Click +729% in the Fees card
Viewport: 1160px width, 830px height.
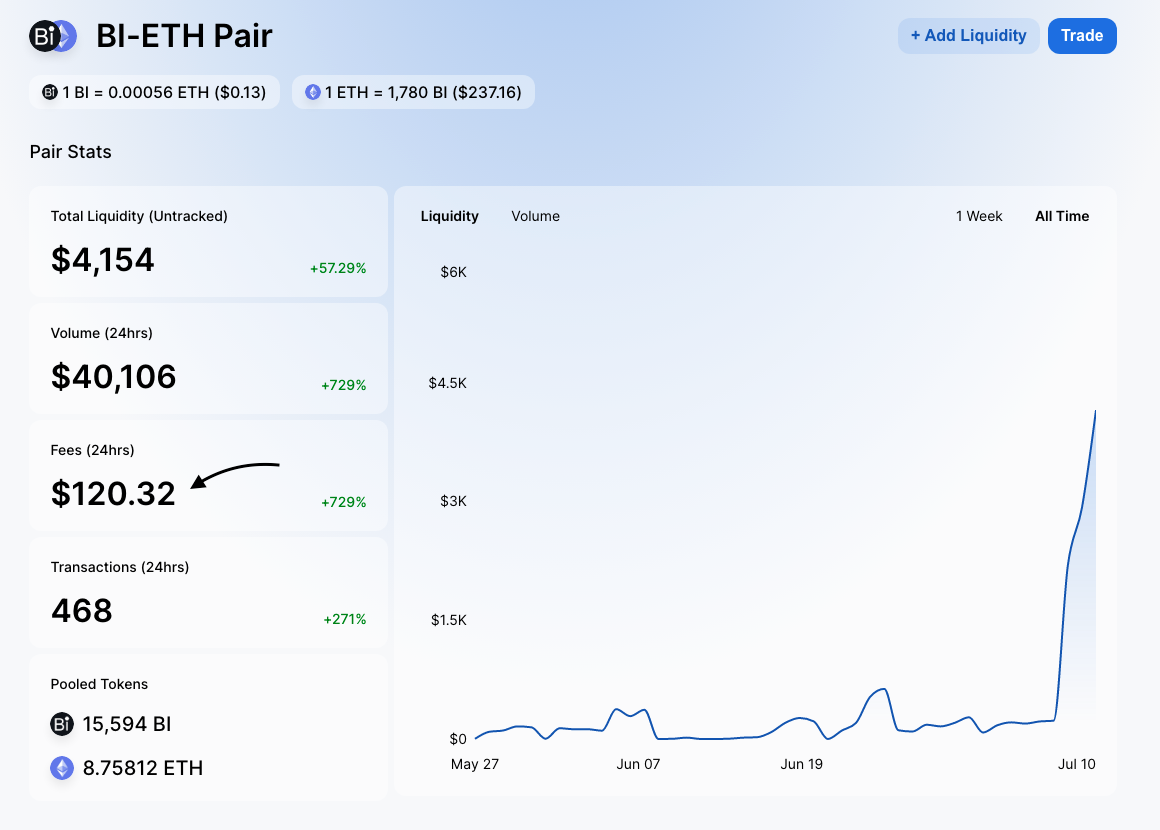(x=344, y=502)
